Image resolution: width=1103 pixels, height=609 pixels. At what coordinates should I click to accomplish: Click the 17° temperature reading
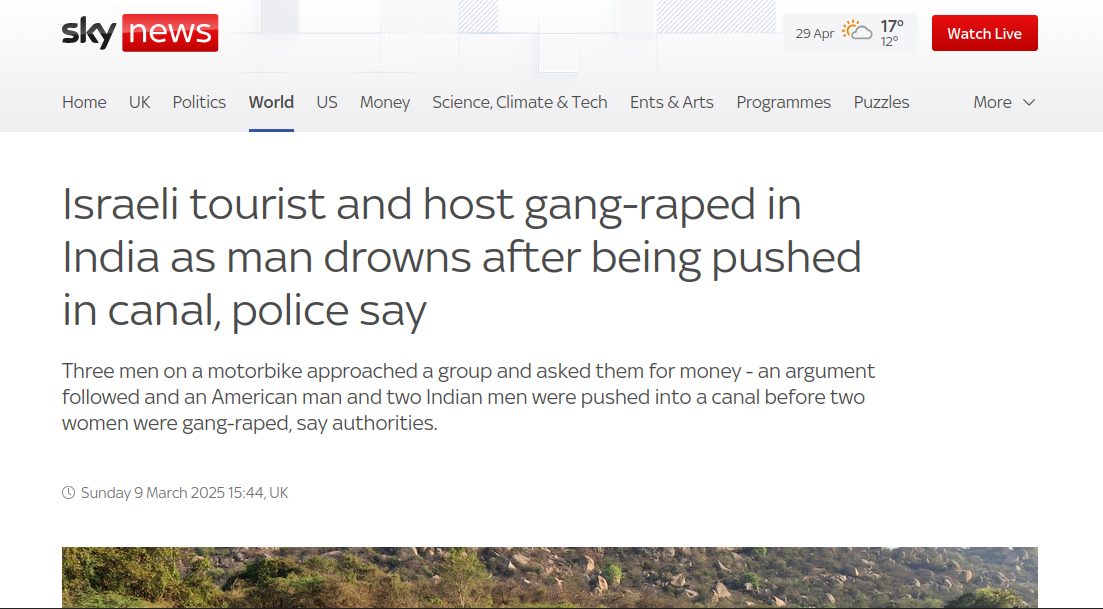click(x=891, y=26)
